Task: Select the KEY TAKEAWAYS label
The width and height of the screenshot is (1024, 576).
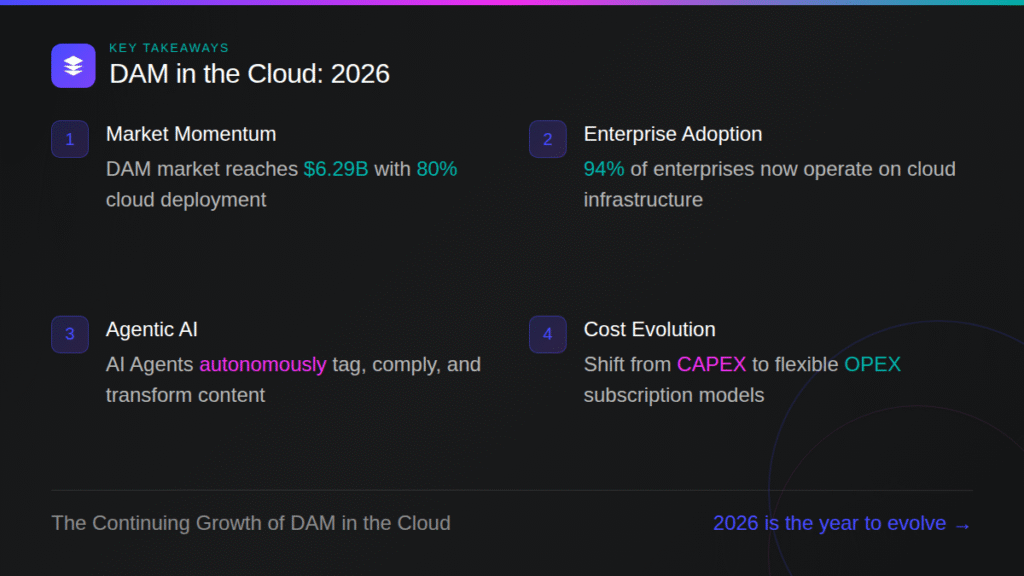Action: click(169, 47)
